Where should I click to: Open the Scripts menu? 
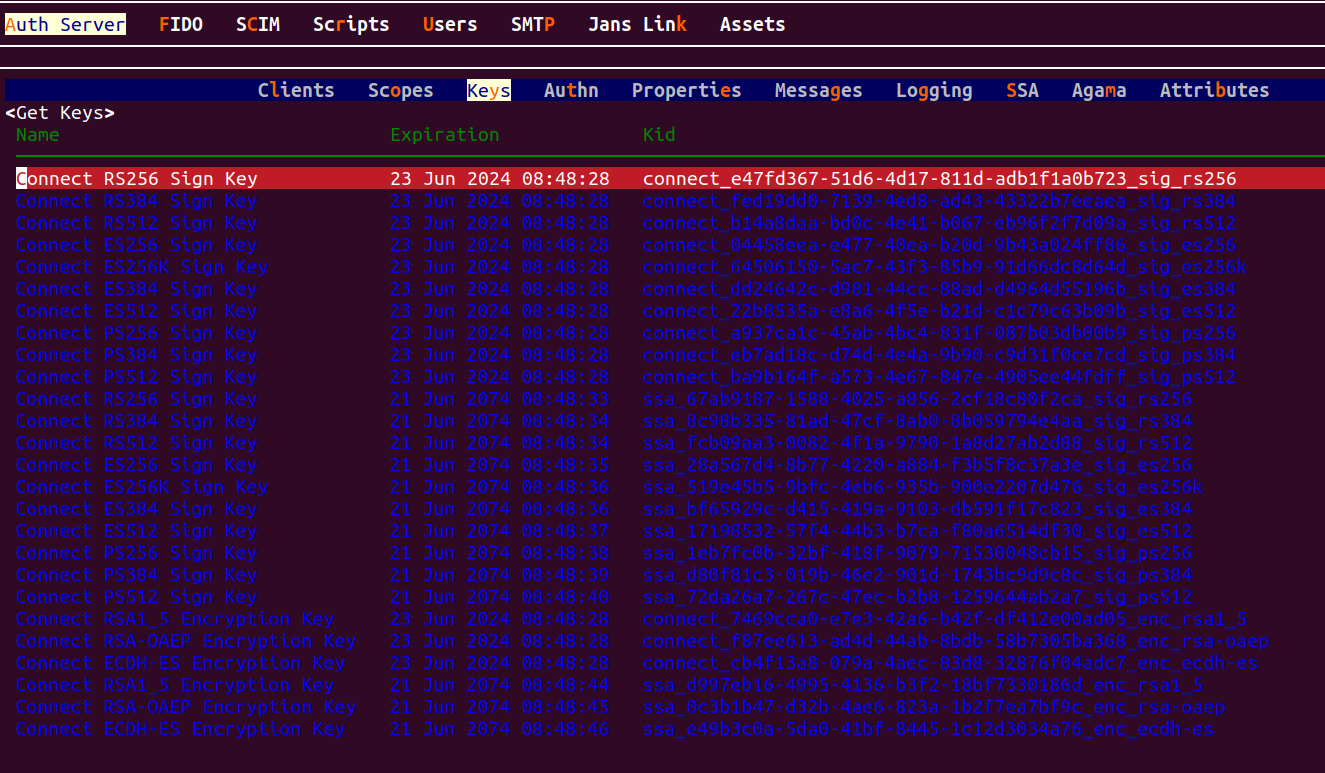(x=351, y=25)
